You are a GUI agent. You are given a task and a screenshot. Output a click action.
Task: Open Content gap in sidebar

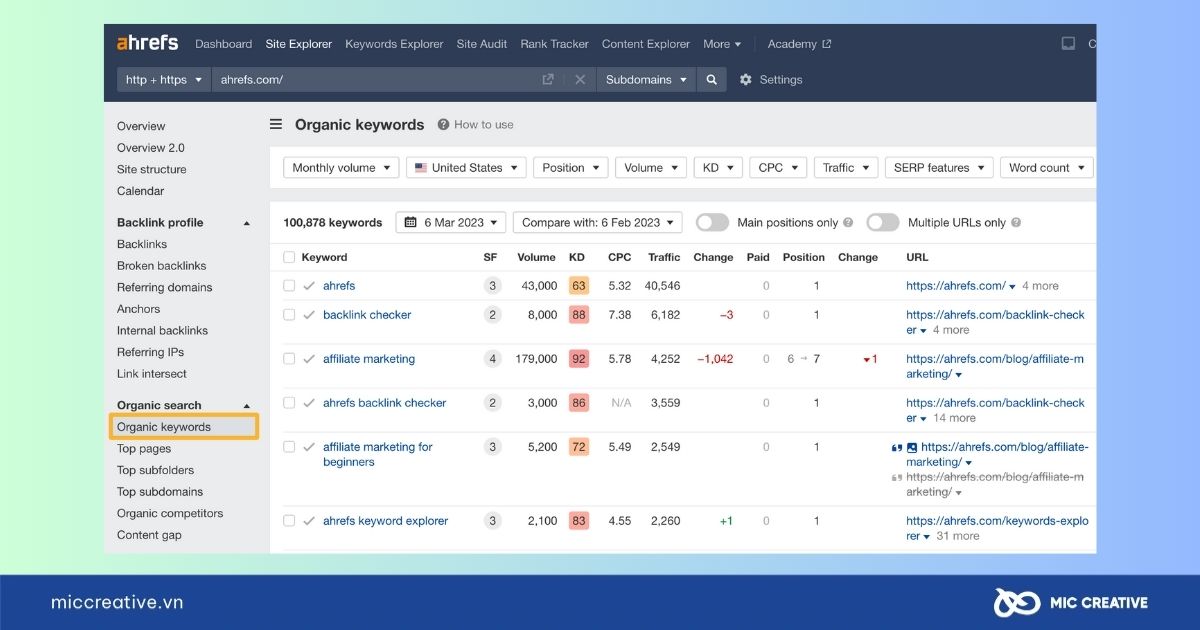coord(150,535)
